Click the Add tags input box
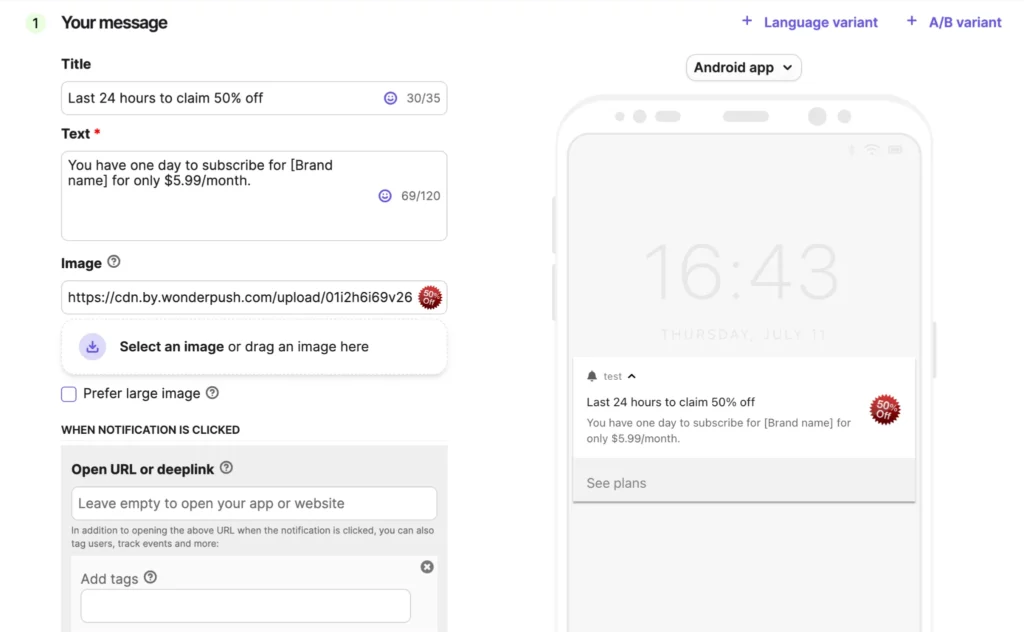Viewport: 1024px width, 632px height. click(x=245, y=606)
